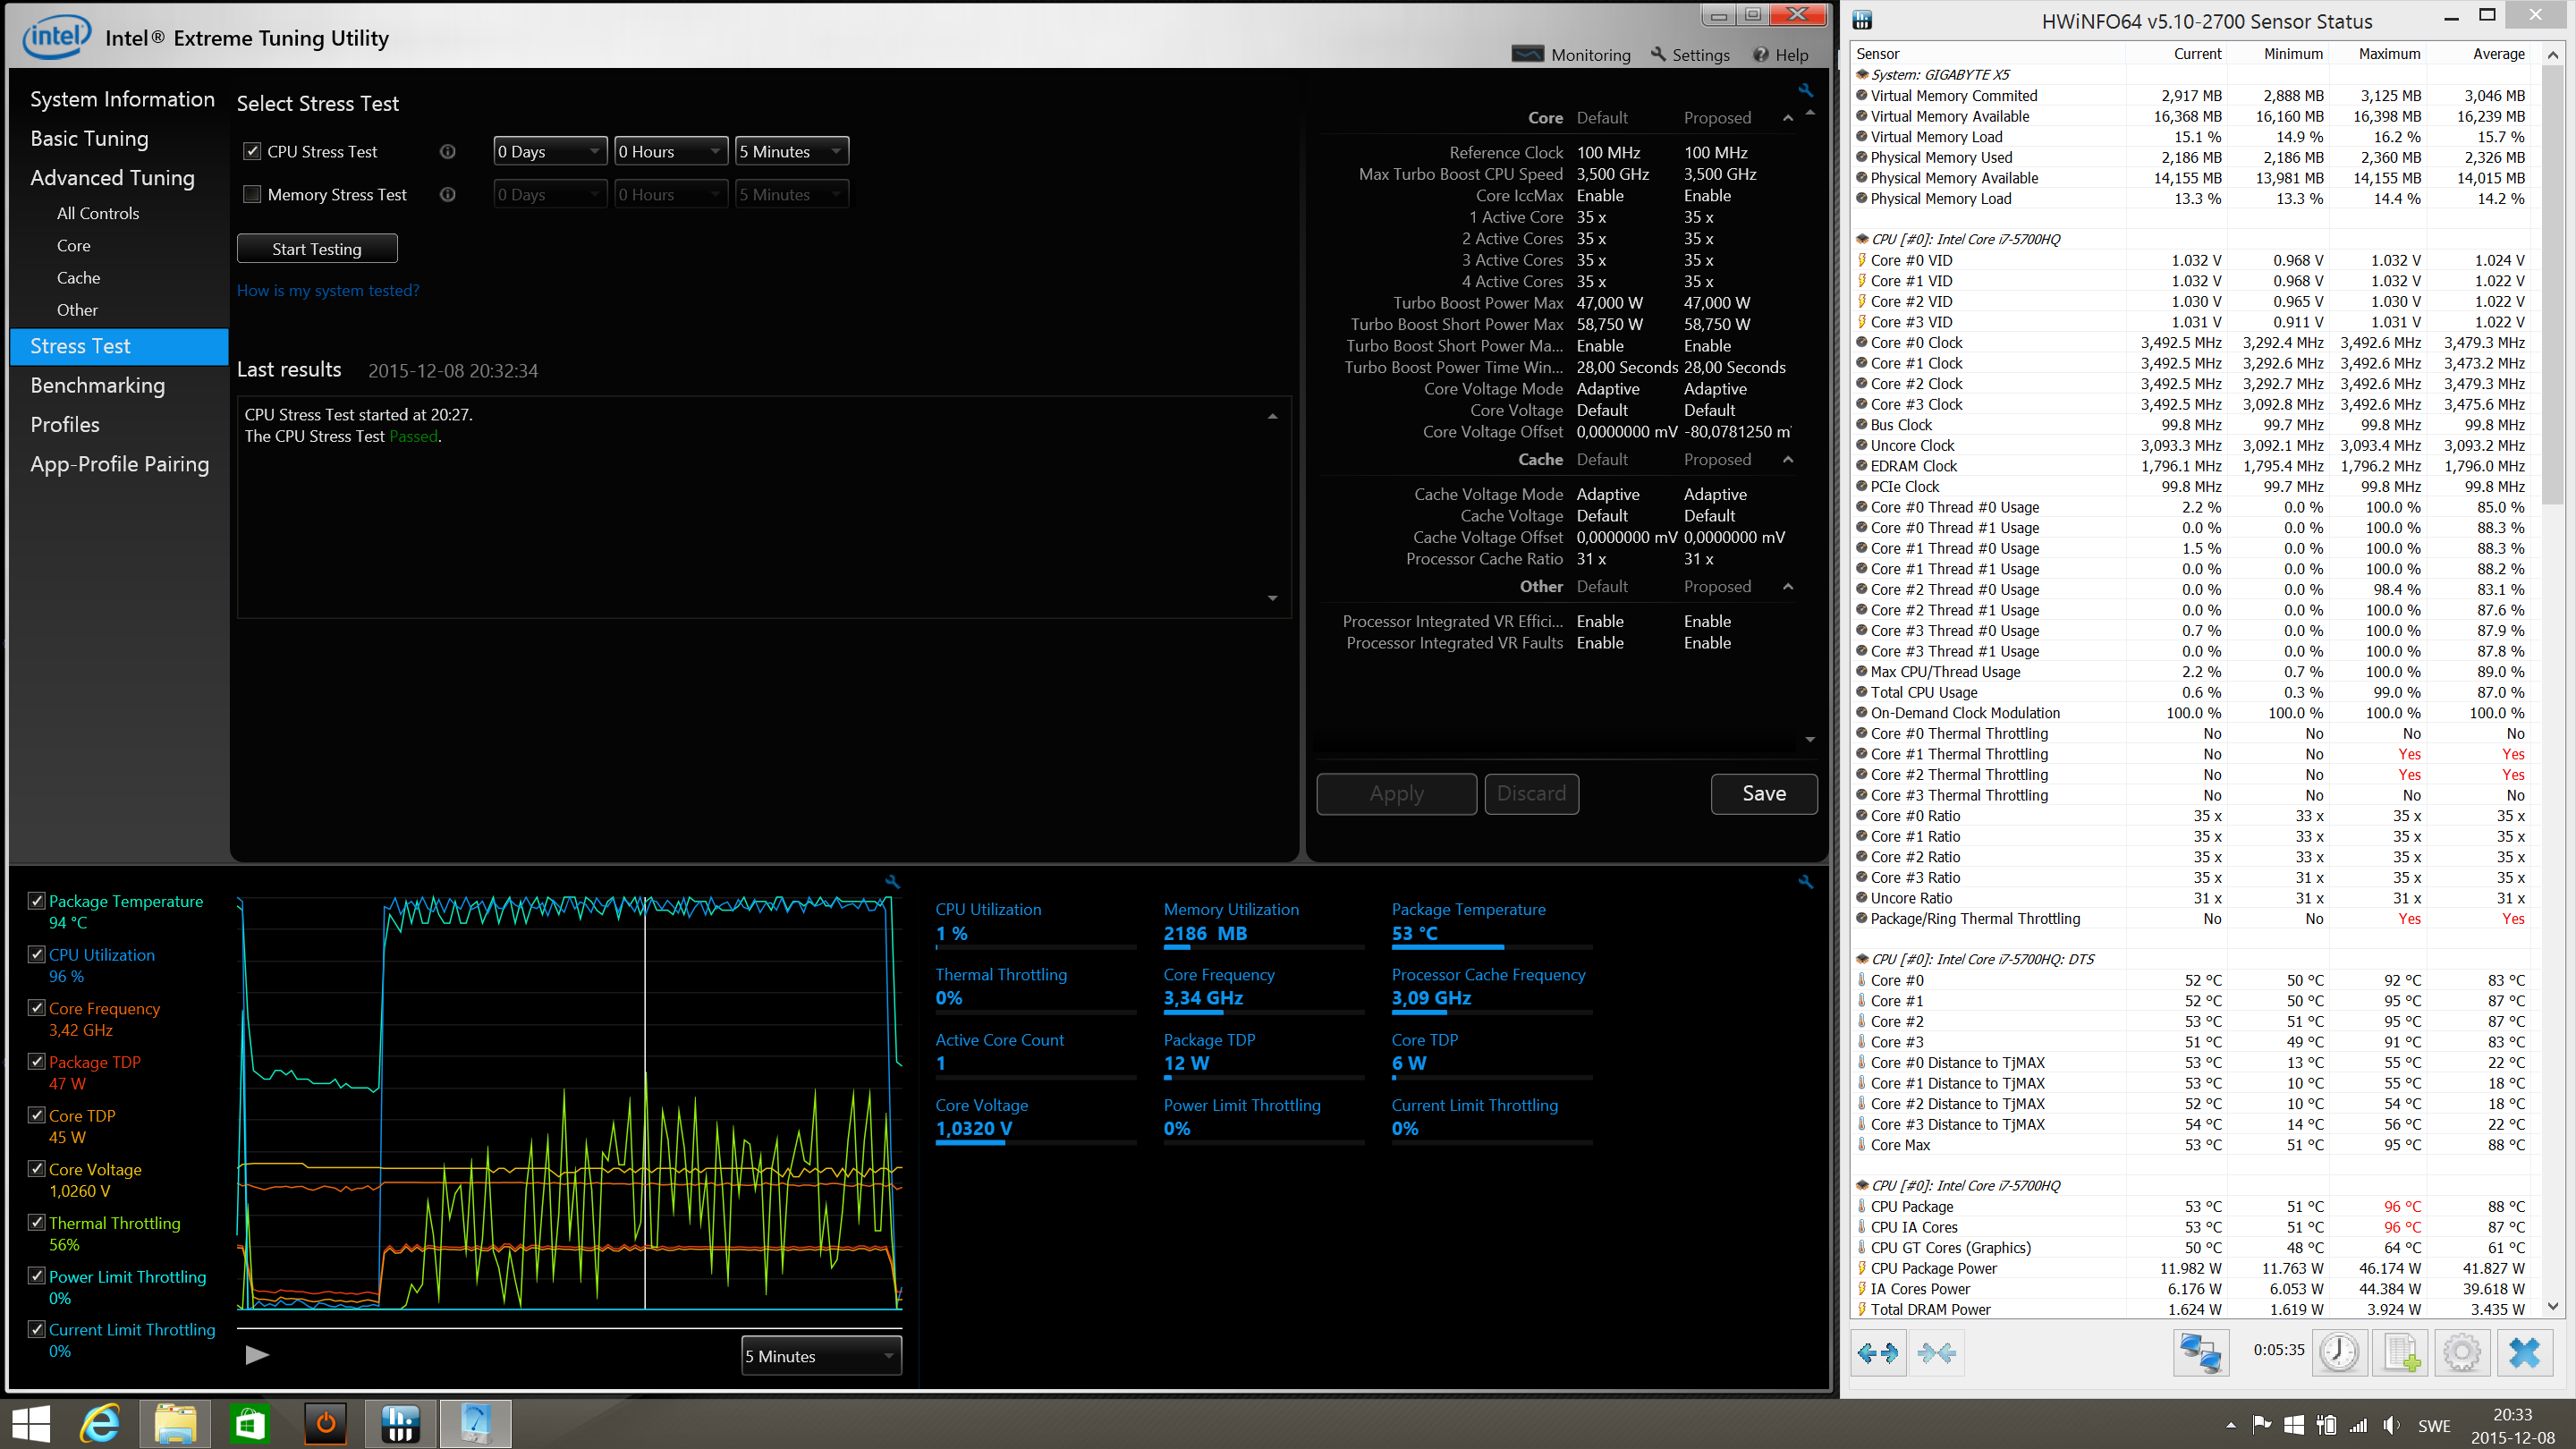Open CPU test Hours dropdown
The image size is (2576, 1449).
pos(670,152)
